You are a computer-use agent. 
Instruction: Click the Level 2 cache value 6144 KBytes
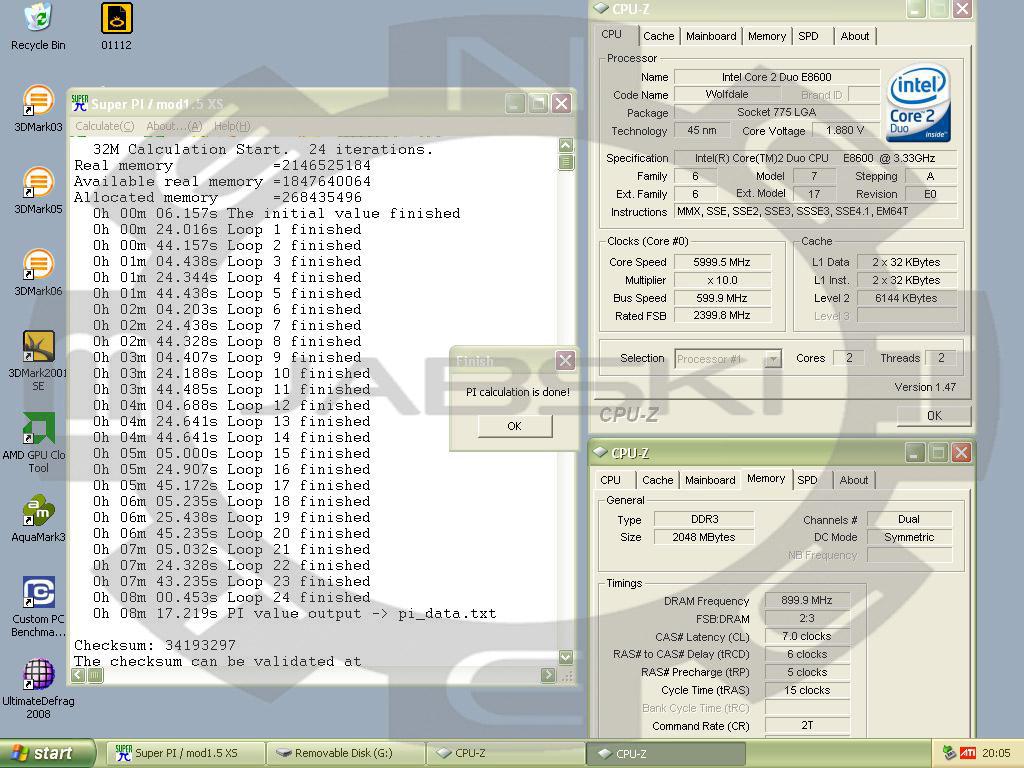click(906, 298)
